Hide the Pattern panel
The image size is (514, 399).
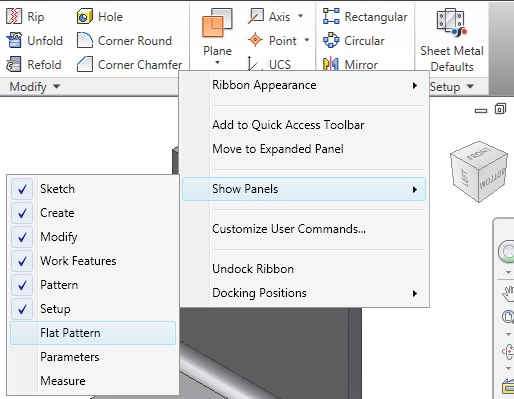[x=93, y=285]
